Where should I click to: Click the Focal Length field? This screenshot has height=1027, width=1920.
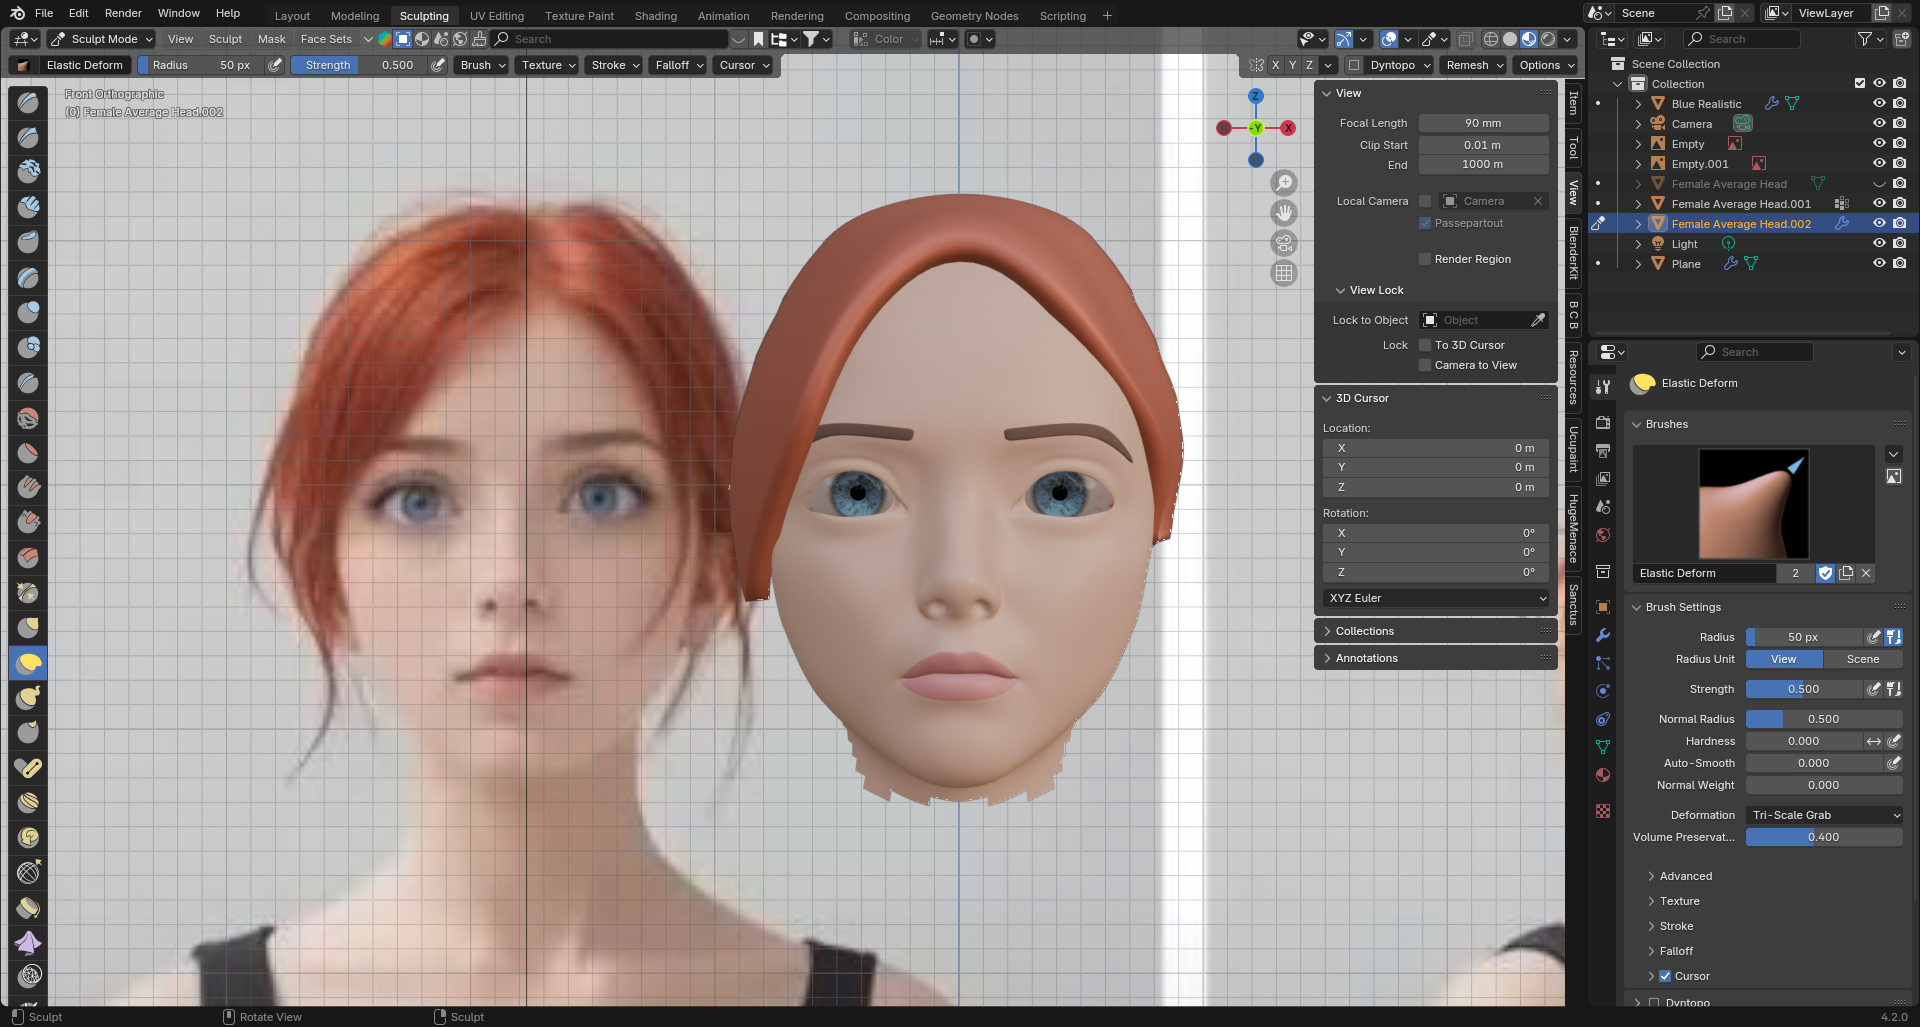tap(1483, 123)
